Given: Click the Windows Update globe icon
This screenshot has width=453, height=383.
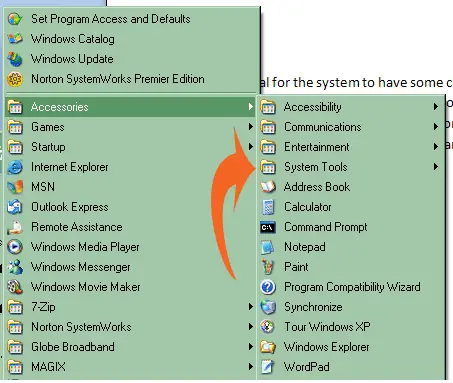Looking at the screenshot, I should point(15,59).
